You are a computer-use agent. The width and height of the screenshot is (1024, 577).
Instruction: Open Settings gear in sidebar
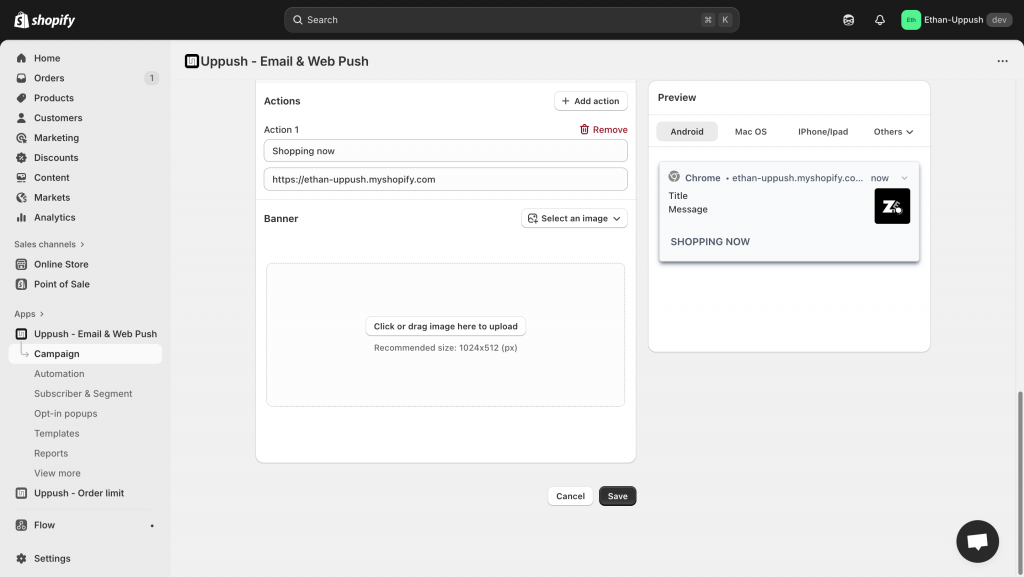tap(22, 559)
